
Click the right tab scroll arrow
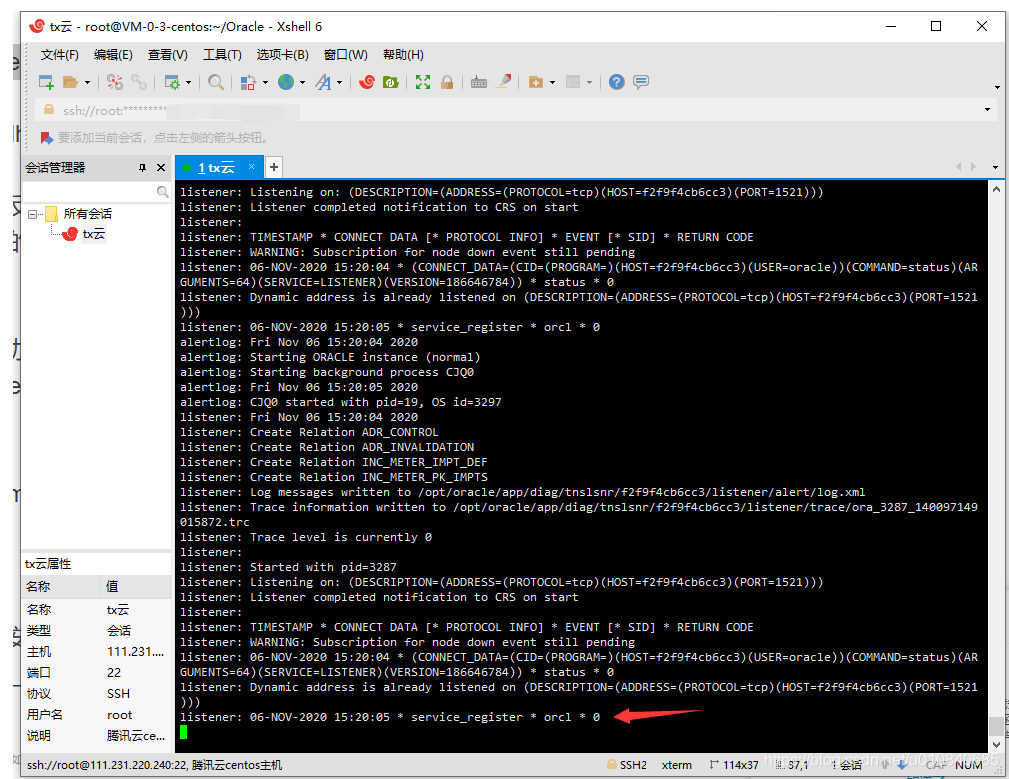(973, 167)
